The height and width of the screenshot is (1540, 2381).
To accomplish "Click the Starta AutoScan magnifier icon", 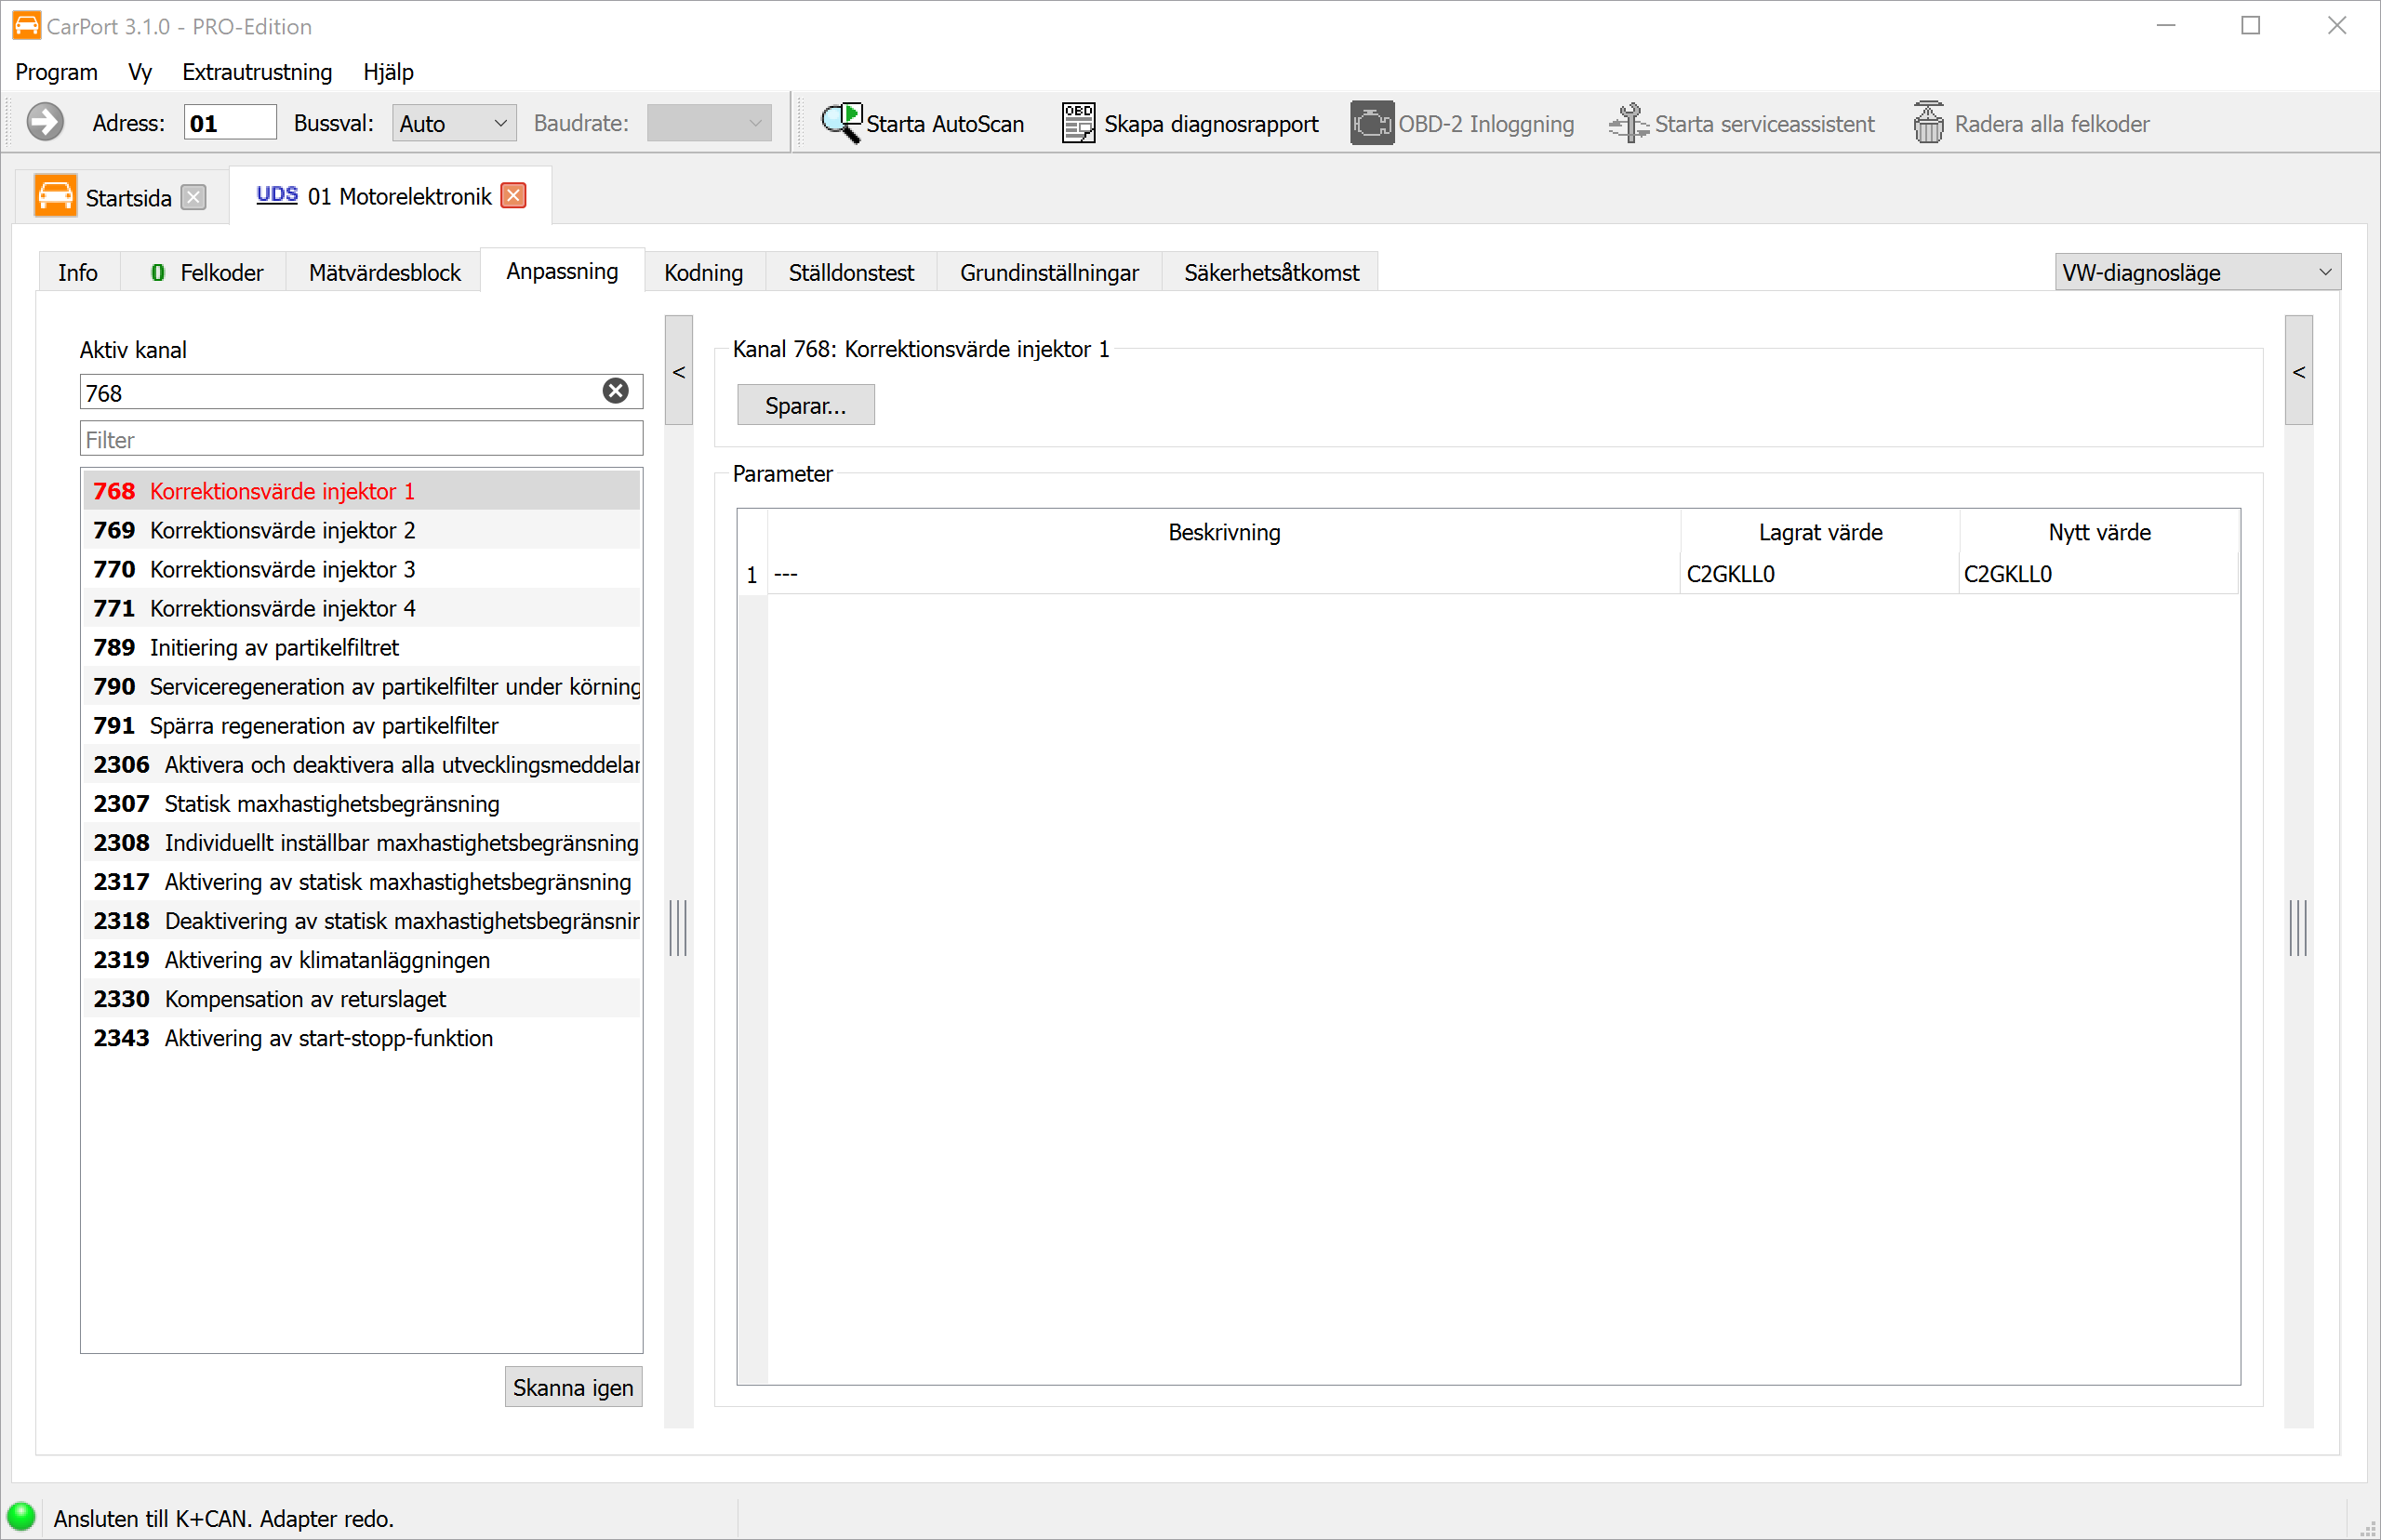I will click(x=841, y=123).
